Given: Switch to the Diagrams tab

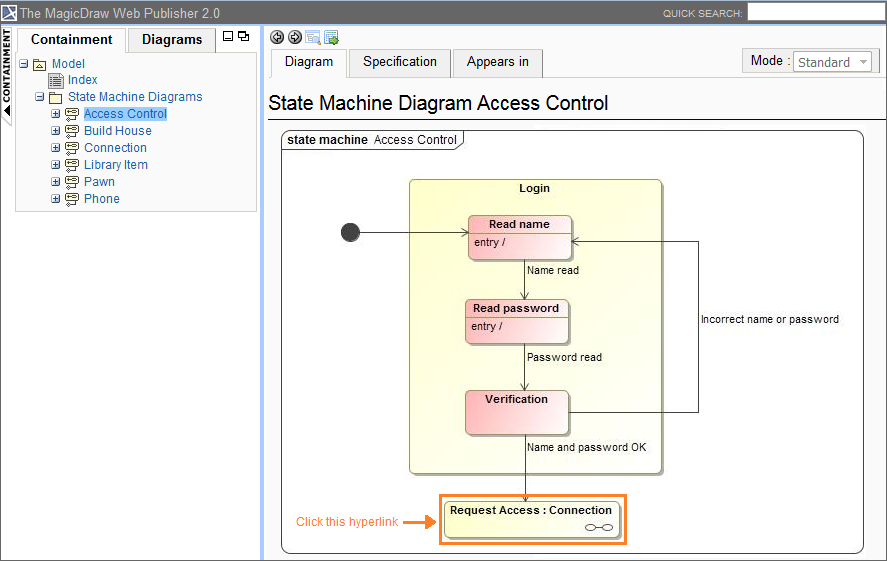Looking at the screenshot, I should 172,40.
